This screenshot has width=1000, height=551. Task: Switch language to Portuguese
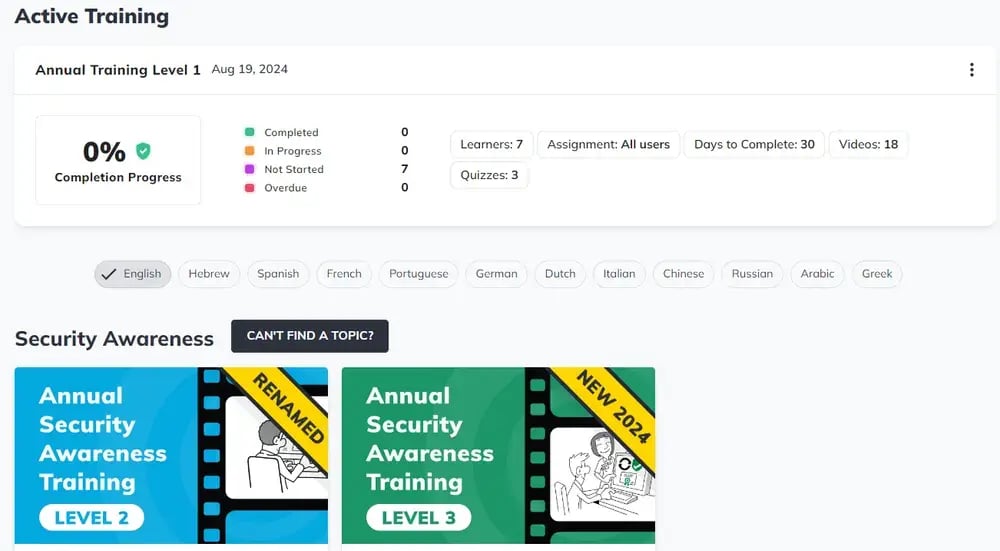pyautogui.click(x=418, y=274)
